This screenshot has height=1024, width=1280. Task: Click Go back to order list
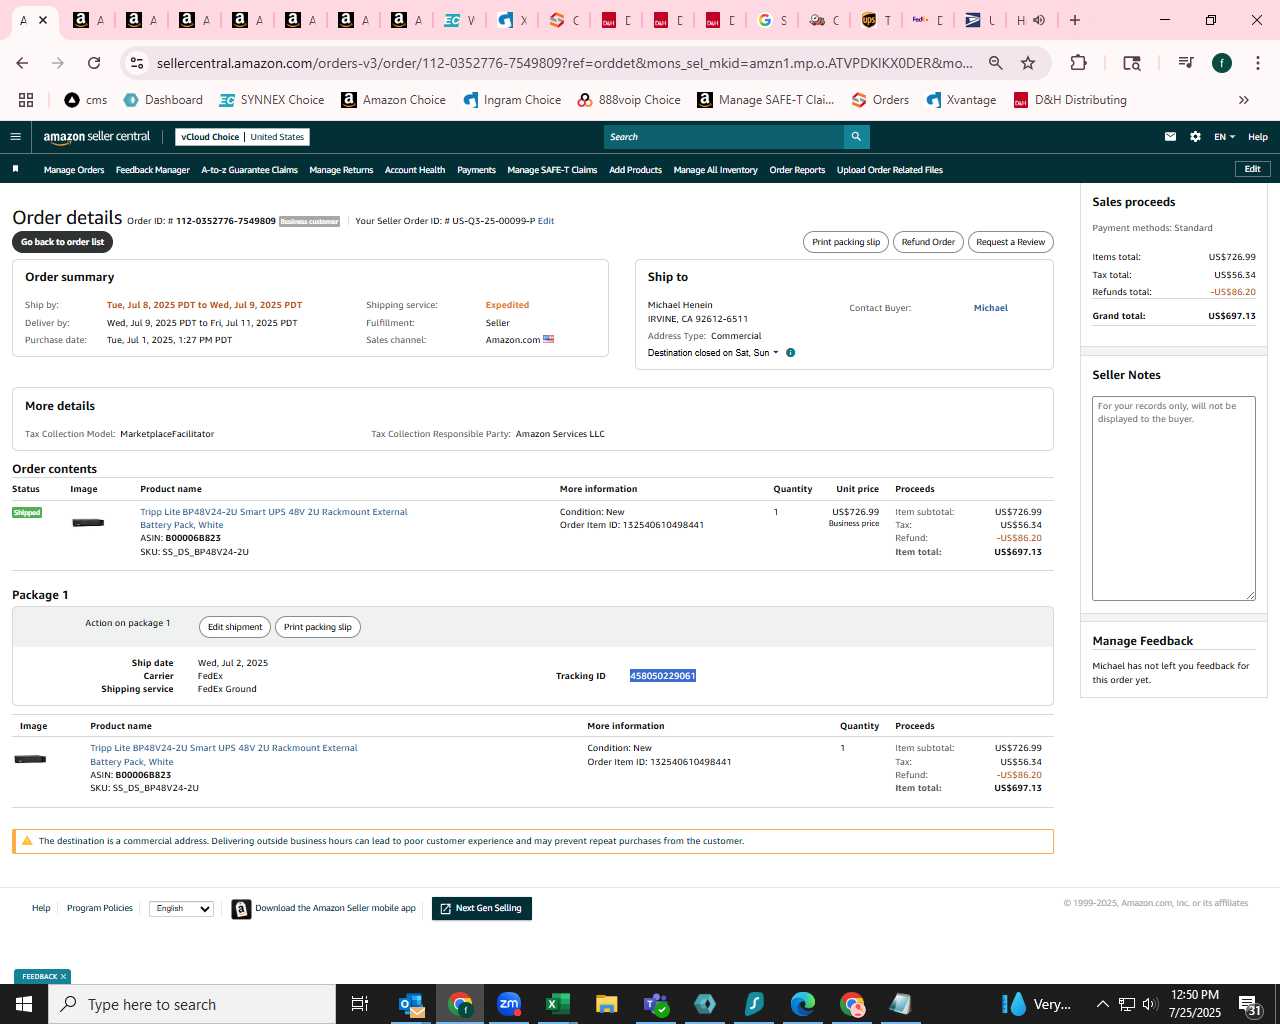click(62, 242)
